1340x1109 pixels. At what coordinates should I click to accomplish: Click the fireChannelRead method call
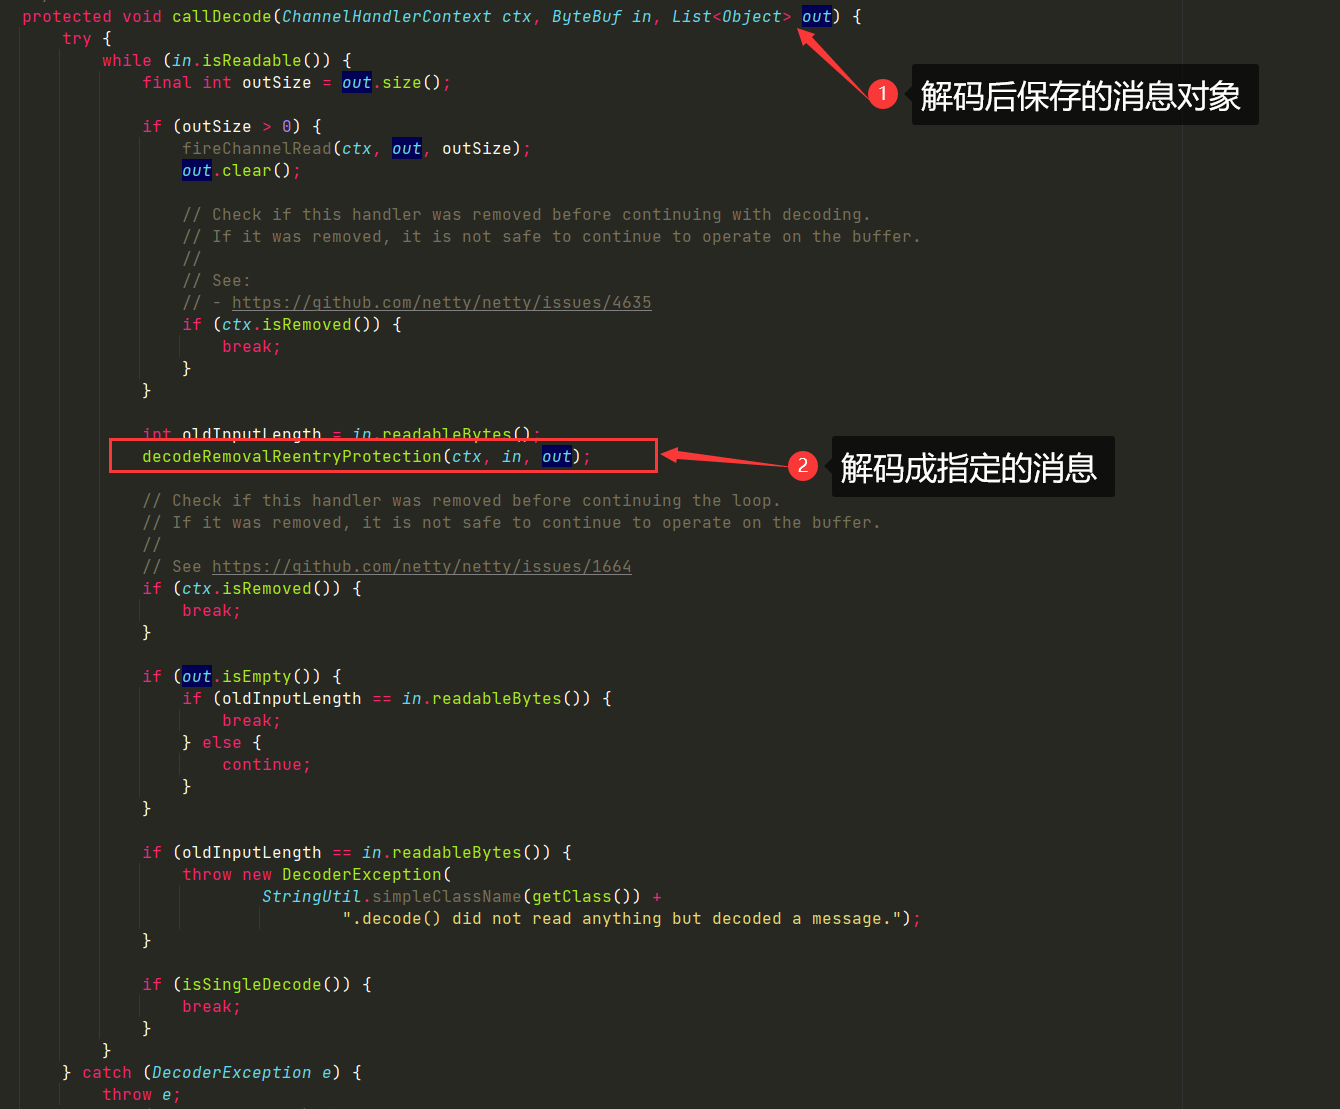point(256,148)
